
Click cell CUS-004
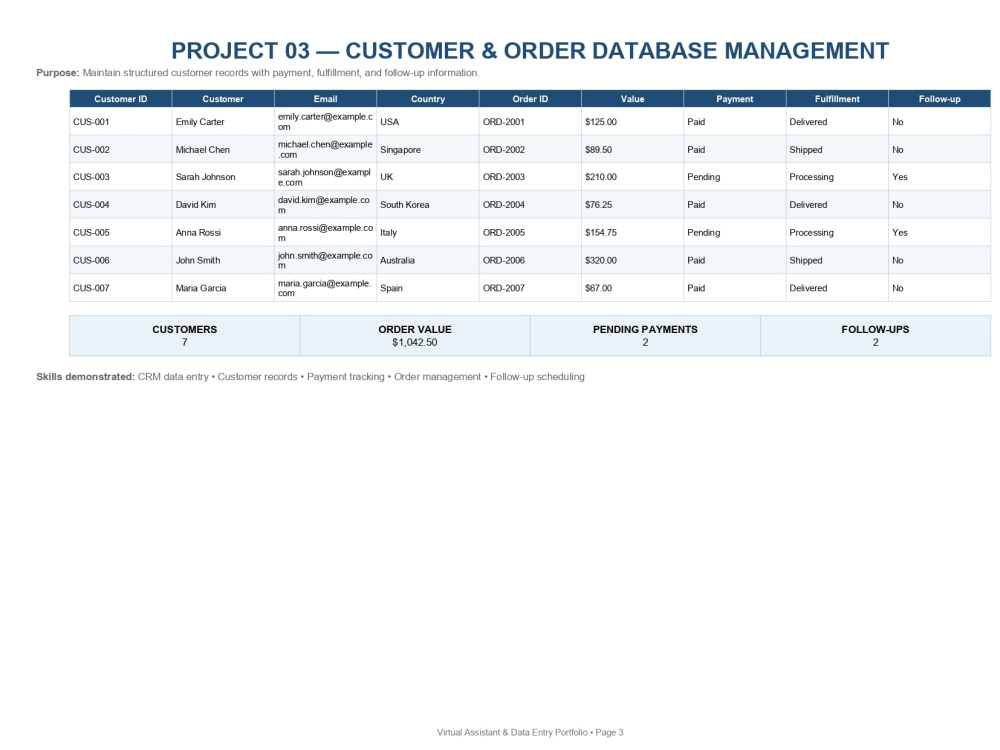pyautogui.click(x=121, y=205)
